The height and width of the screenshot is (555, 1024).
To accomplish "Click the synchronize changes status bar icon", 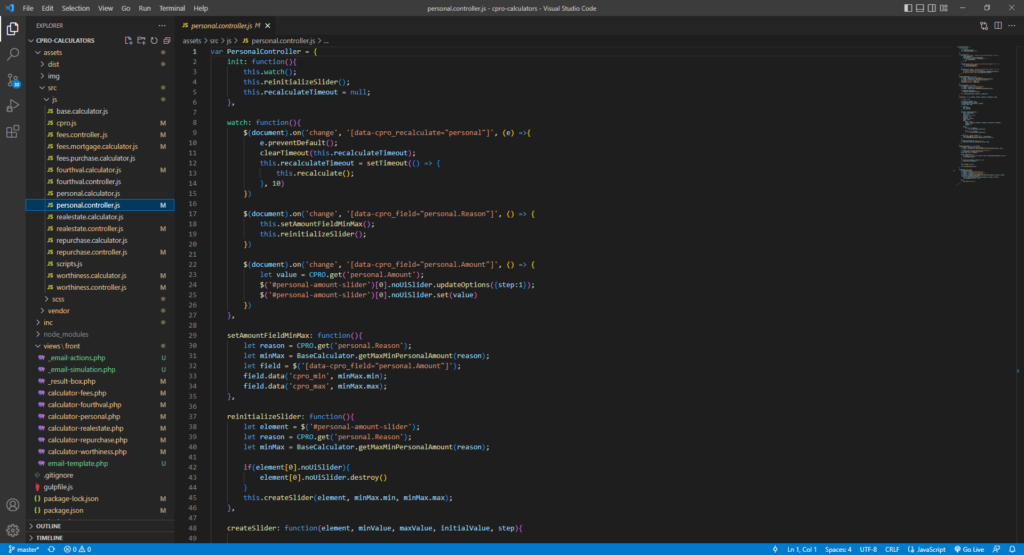I will [51, 550].
